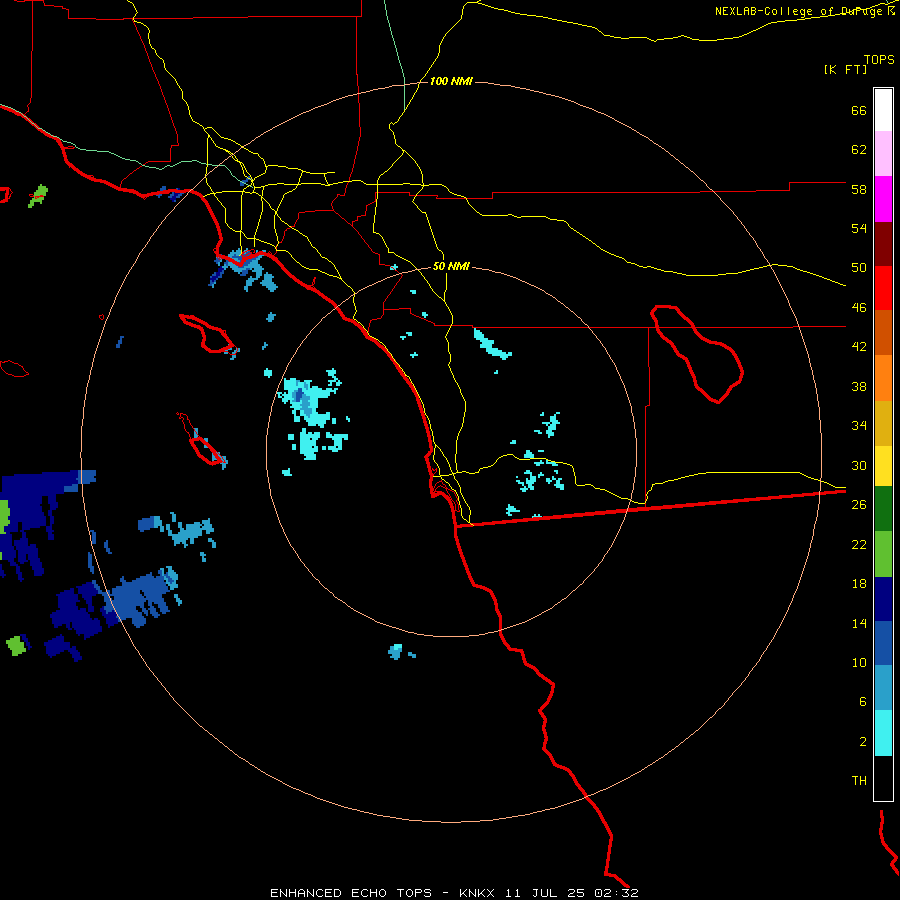Viewport: 900px width, 900px height.
Task: Click the '10' legend value label
Action: click(859, 662)
